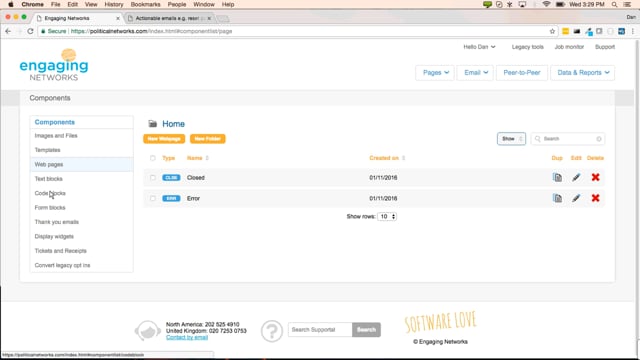Go back in Chrome browser
The width and height of the screenshot is (640, 360).
tap(8, 31)
